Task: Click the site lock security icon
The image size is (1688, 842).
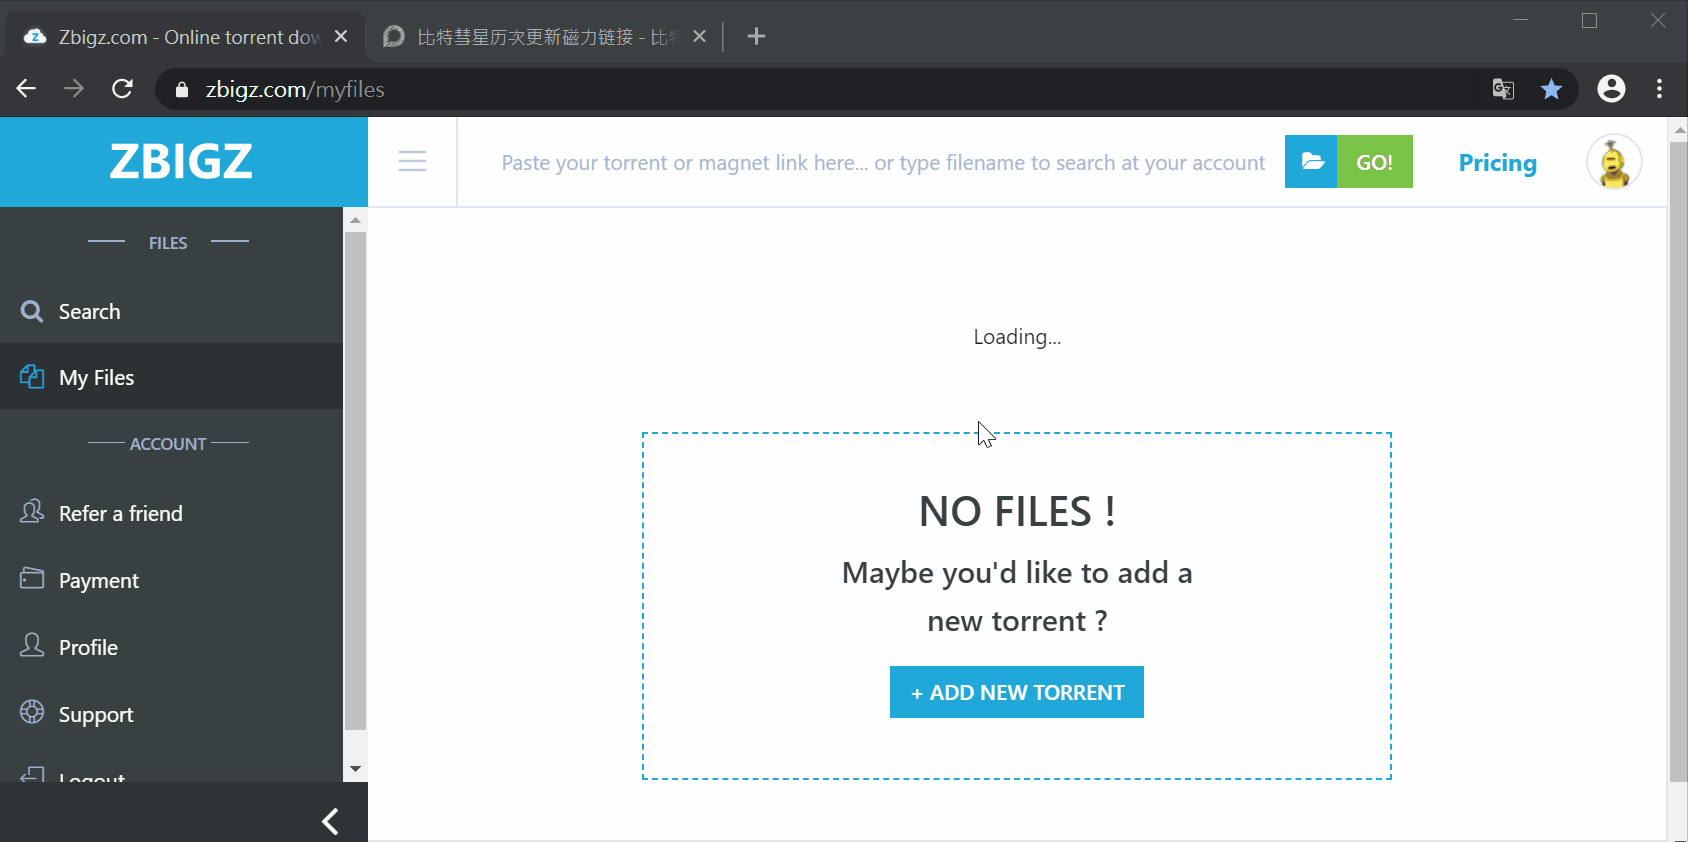Action: coord(181,89)
